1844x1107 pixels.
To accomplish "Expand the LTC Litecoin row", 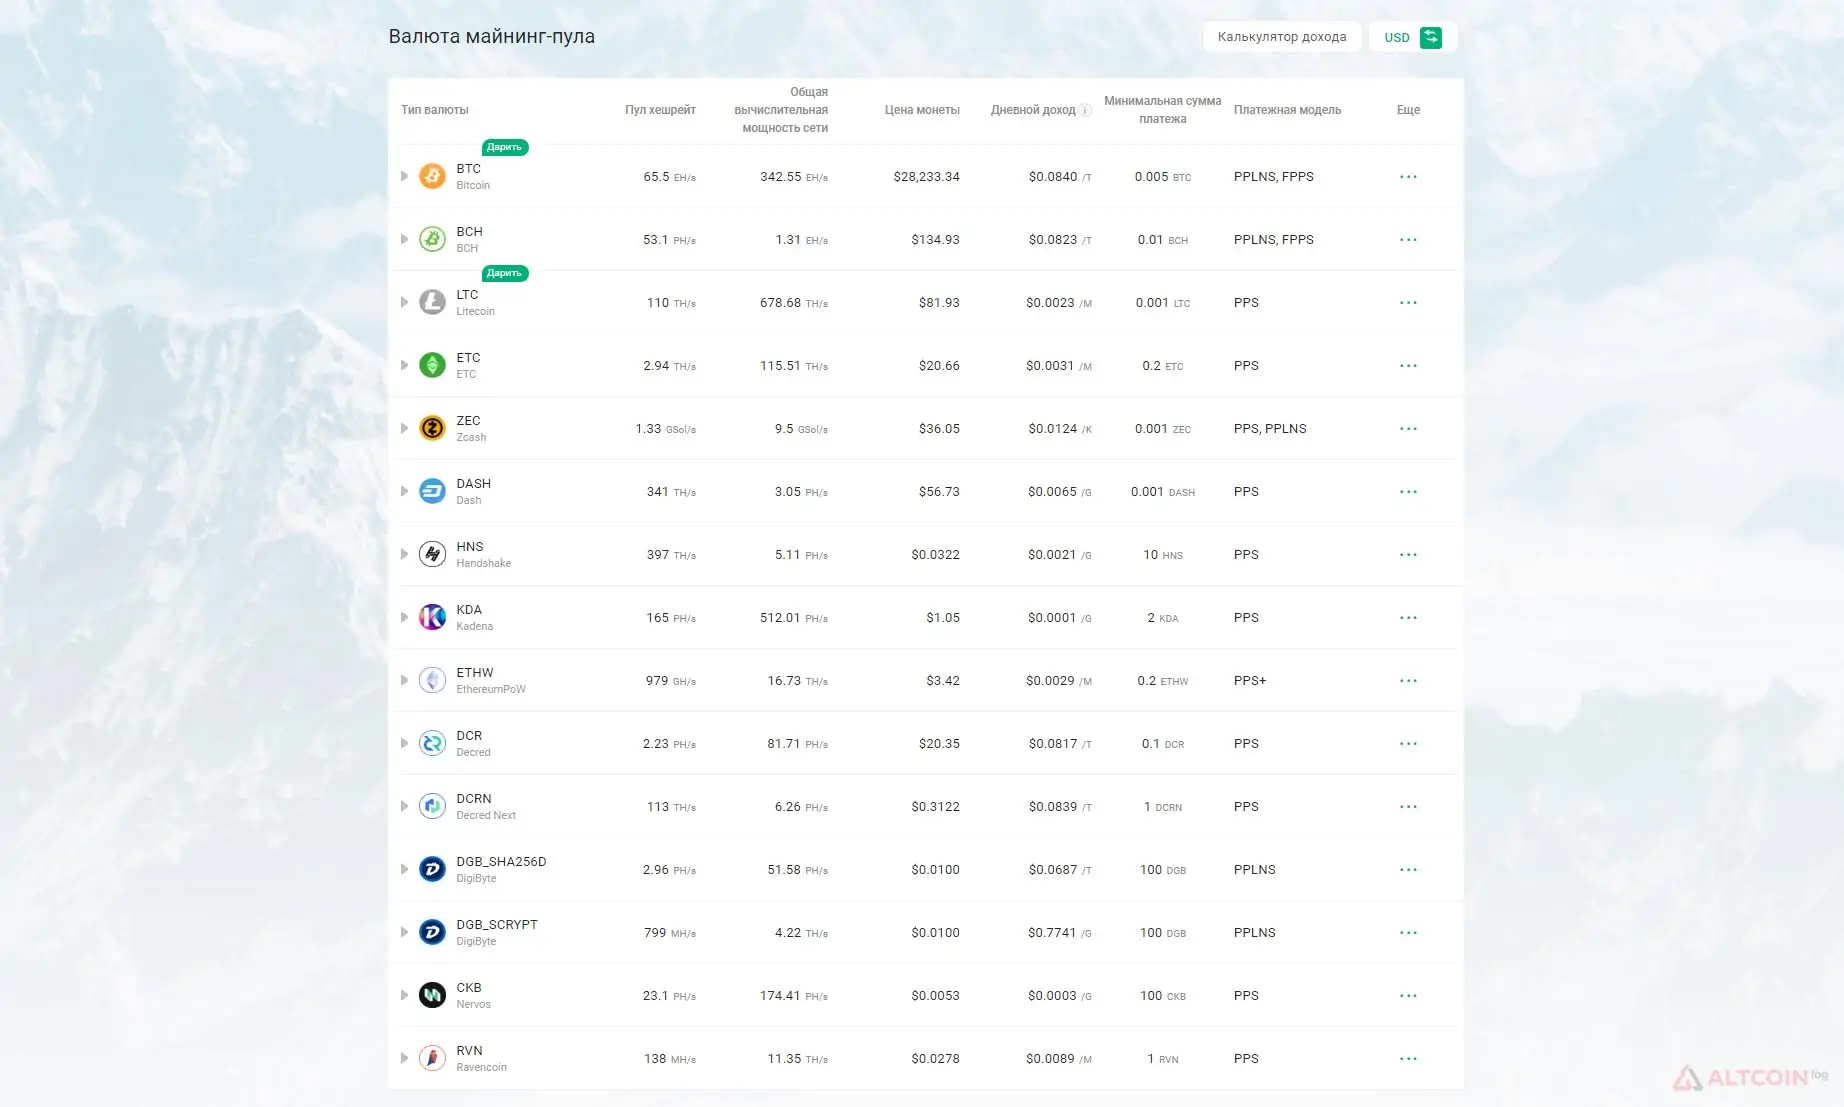I will [x=404, y=302].
